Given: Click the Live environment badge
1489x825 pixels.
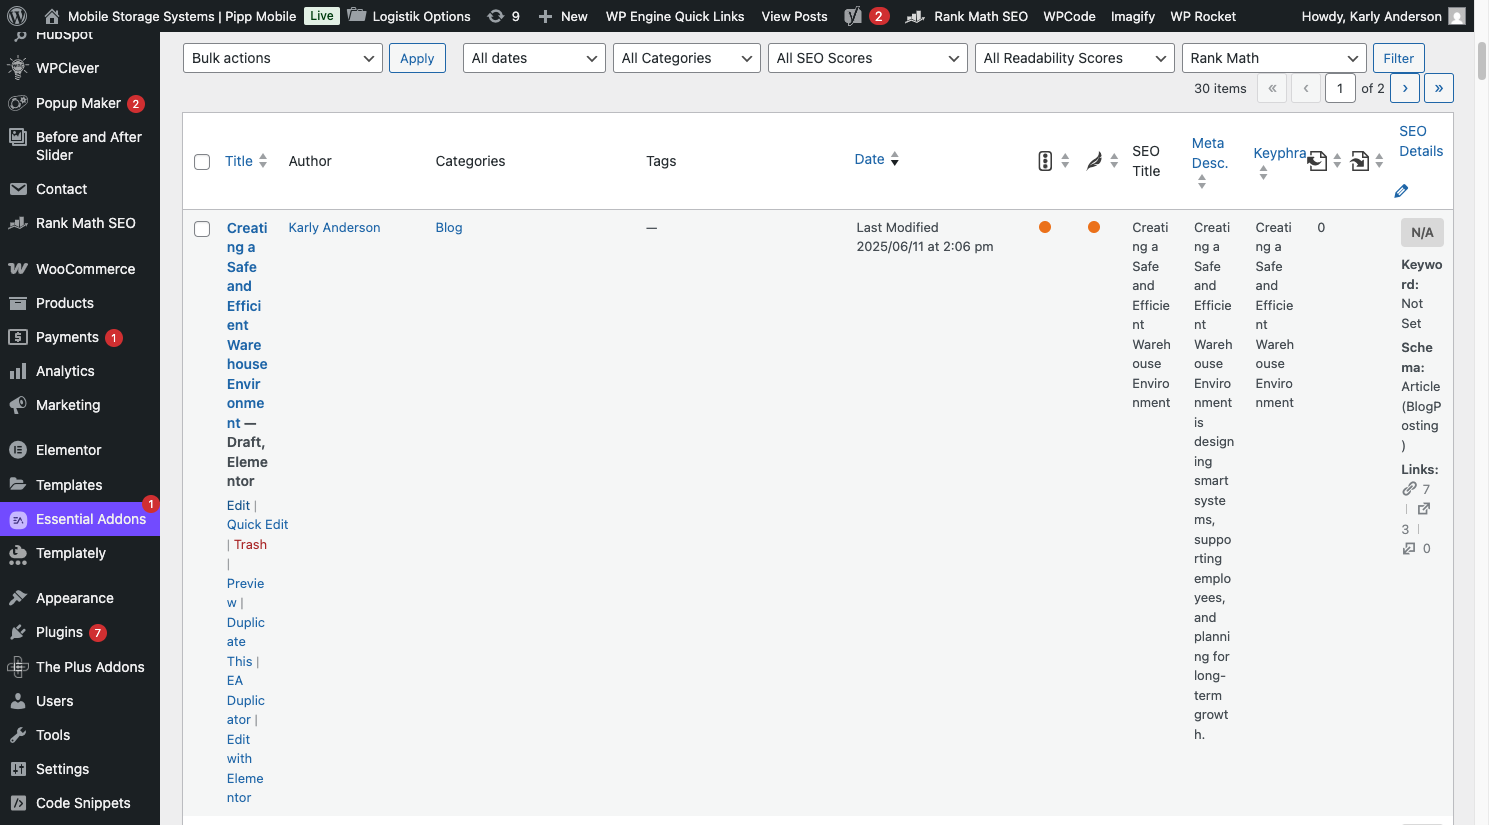Looking at the screenshot, I should [x=322, y=16].
